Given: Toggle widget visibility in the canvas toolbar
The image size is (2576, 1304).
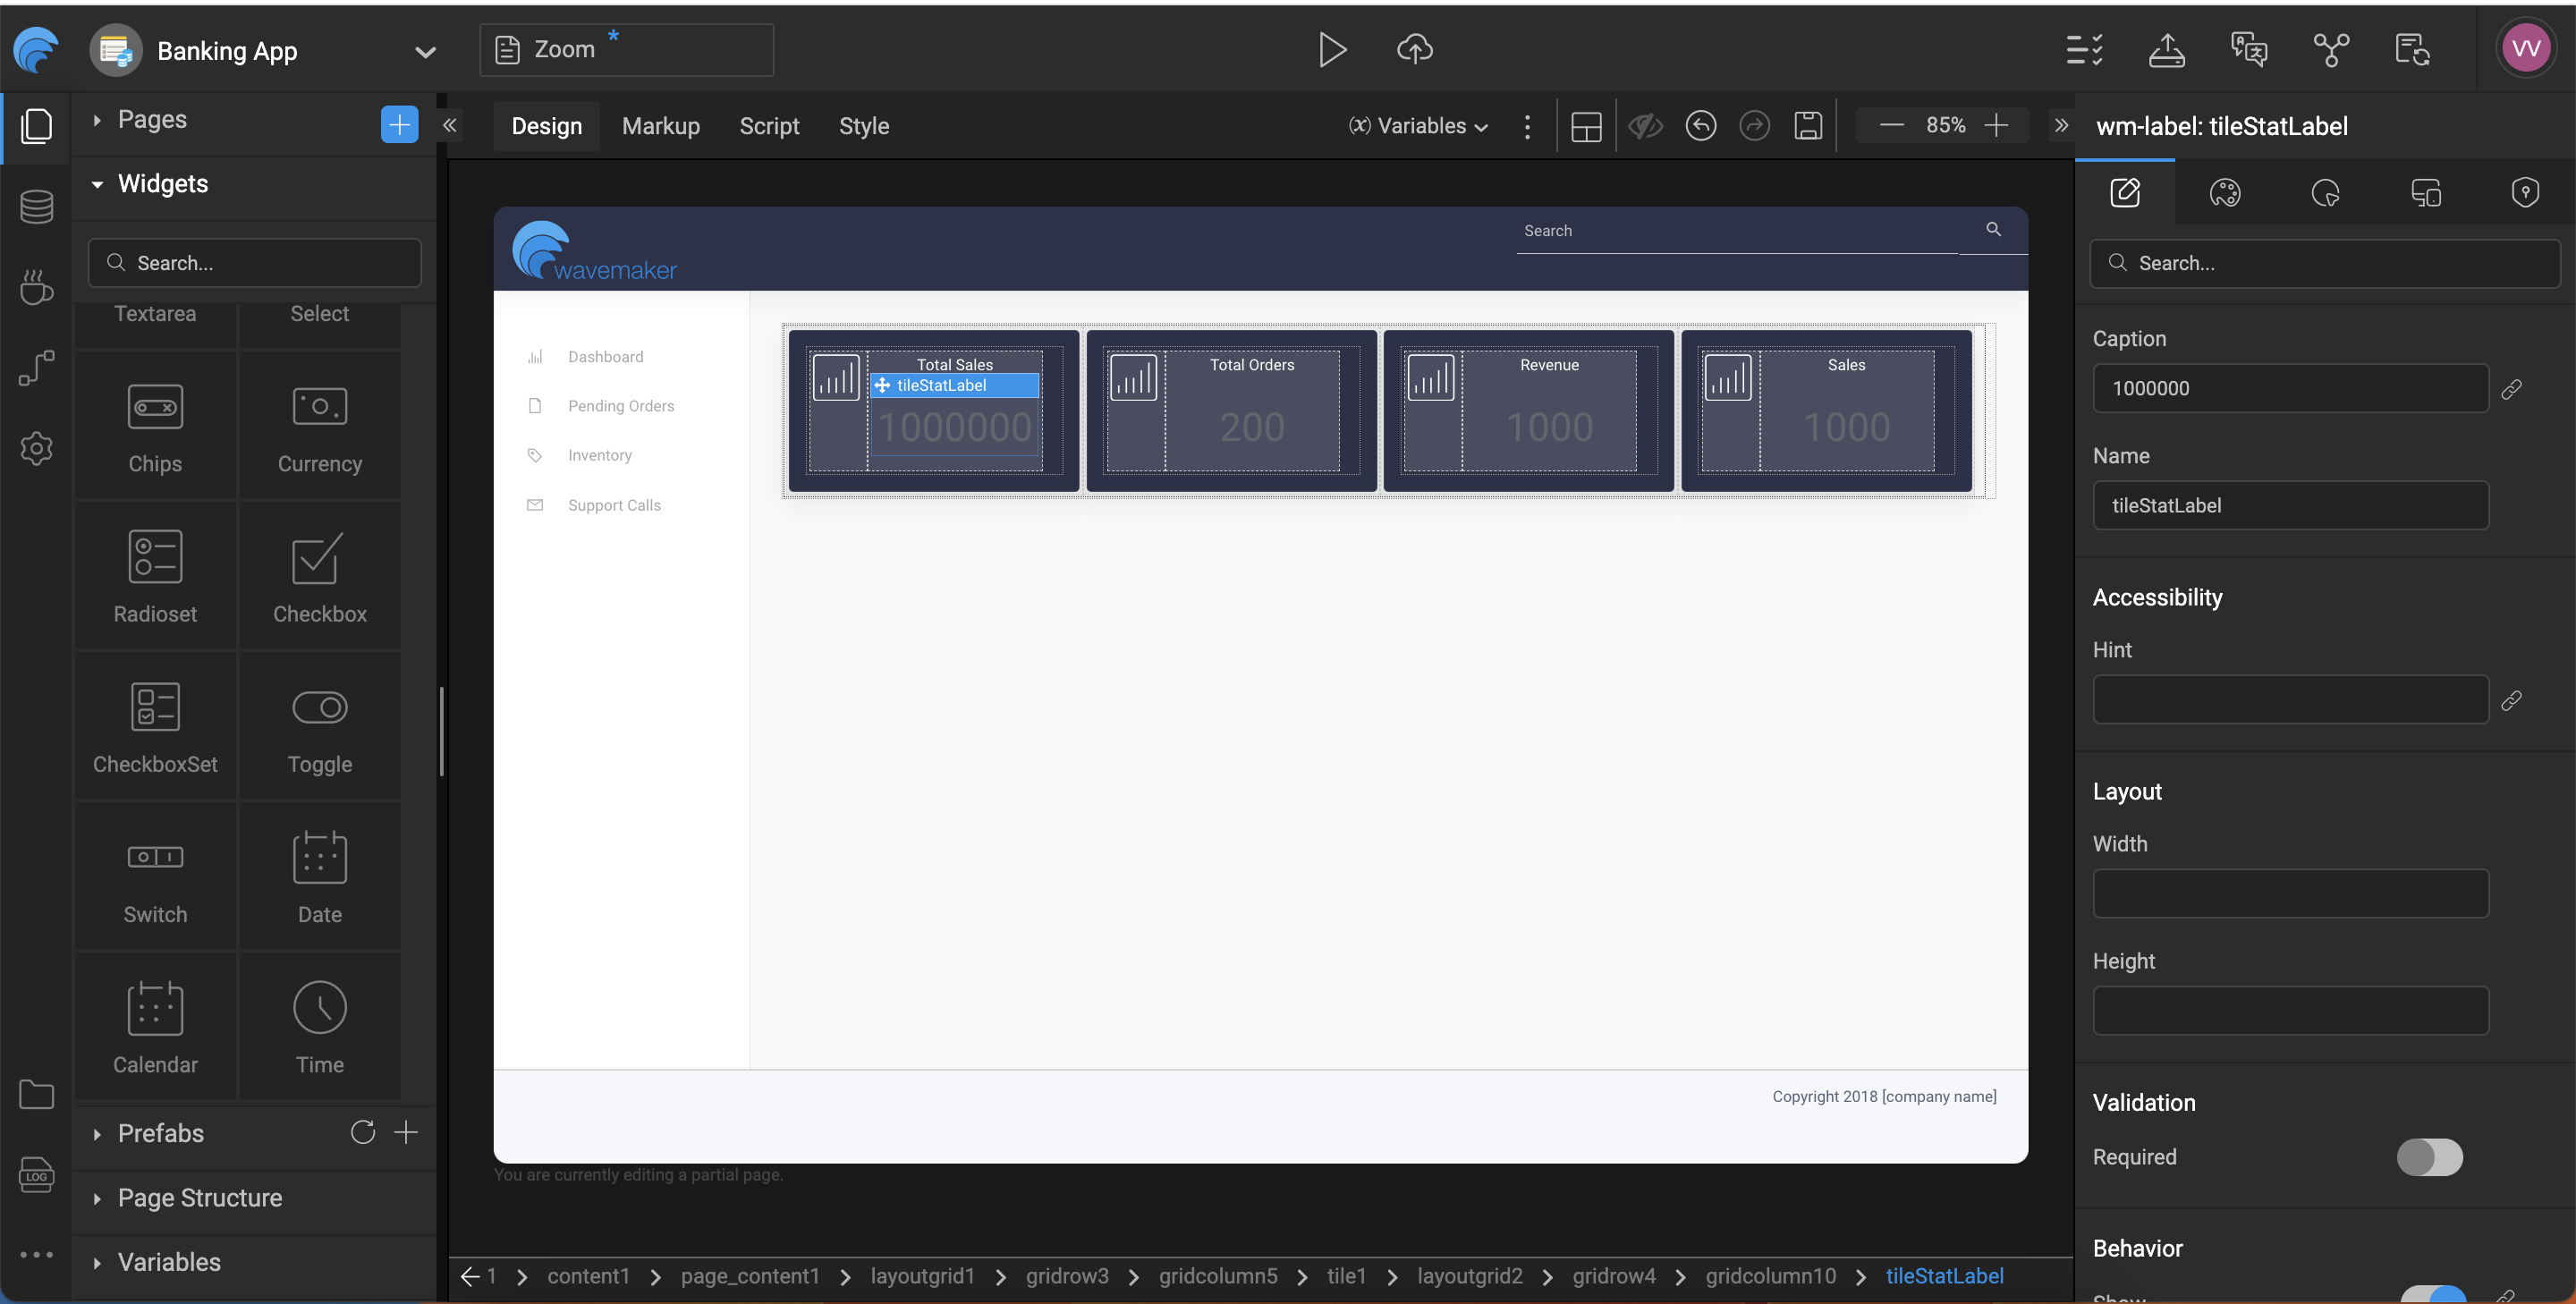Looking at the screenshot, I should (1644, 125).
